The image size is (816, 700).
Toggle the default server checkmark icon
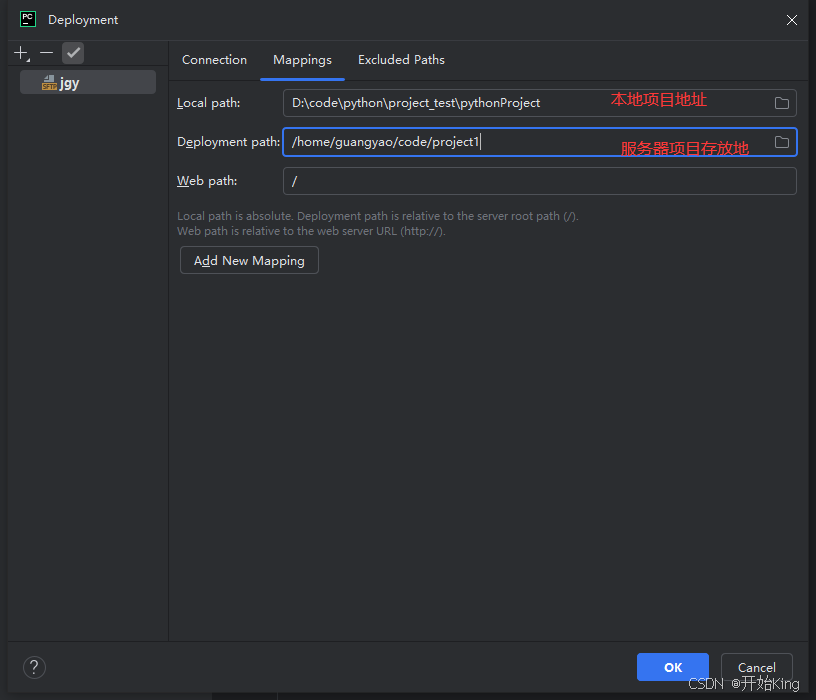[73, 53]
